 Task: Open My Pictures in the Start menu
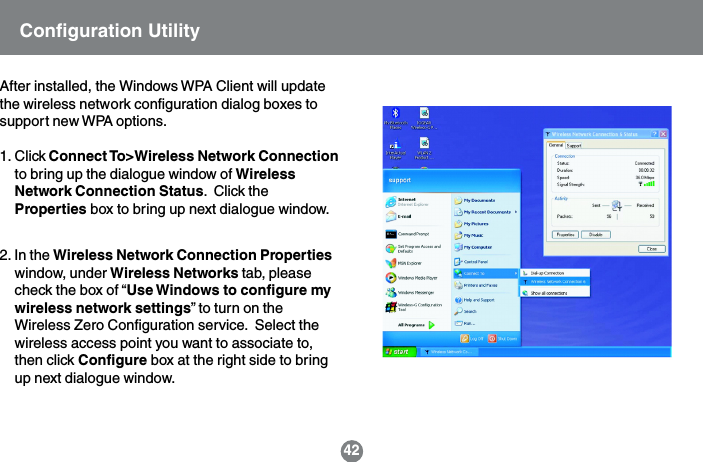point(471,224)
